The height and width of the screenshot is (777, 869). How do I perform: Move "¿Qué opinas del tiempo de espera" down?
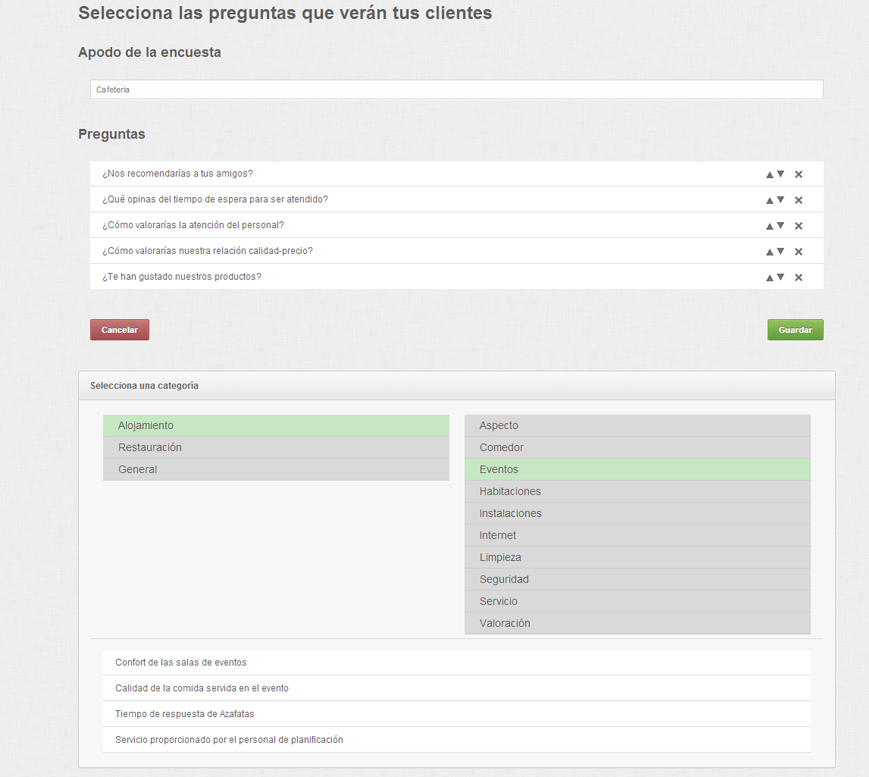coord(779,199)
